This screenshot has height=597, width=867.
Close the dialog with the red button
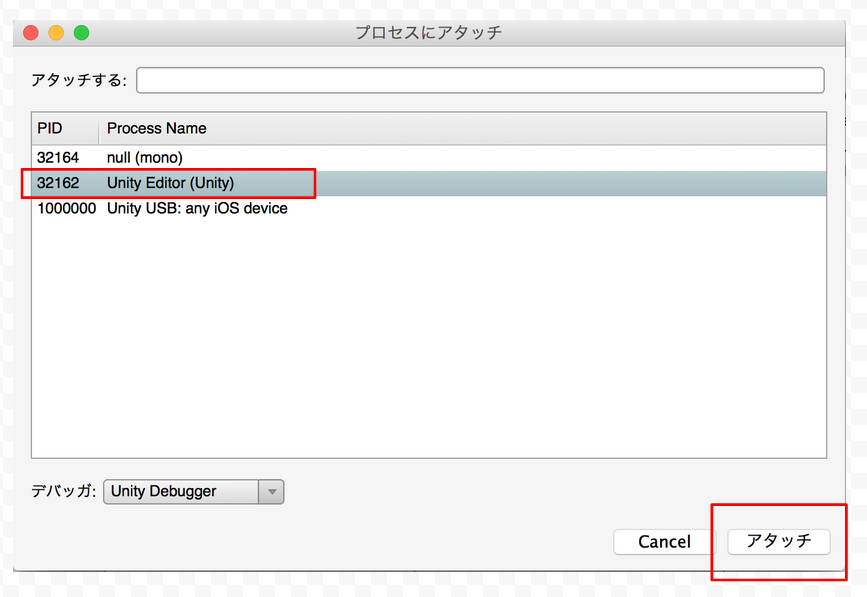click(x=31, y=33)
